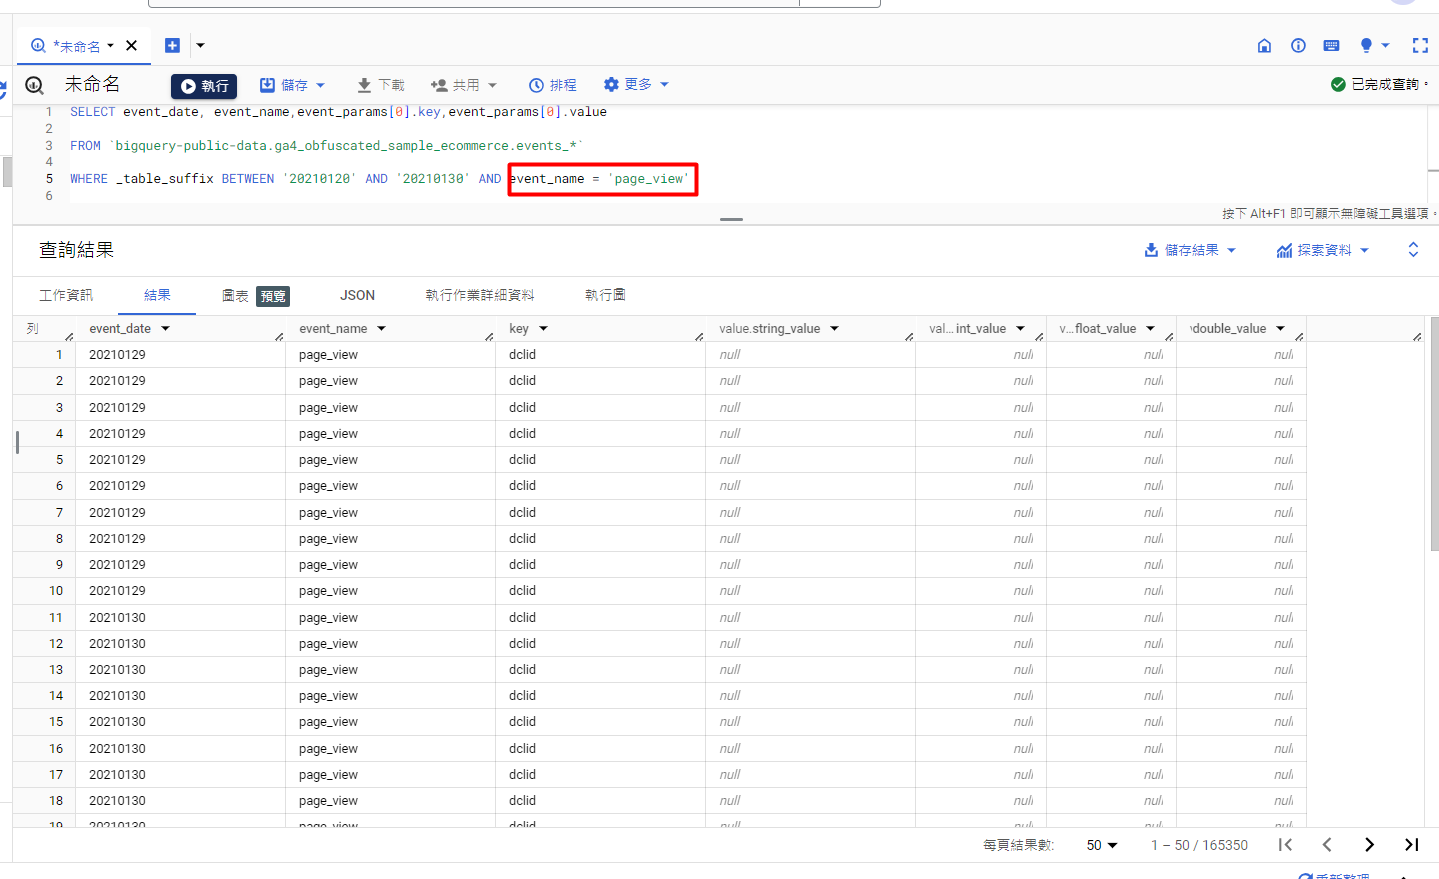
Task: Click the 查詢結果 heading
Action: point(76,250)
